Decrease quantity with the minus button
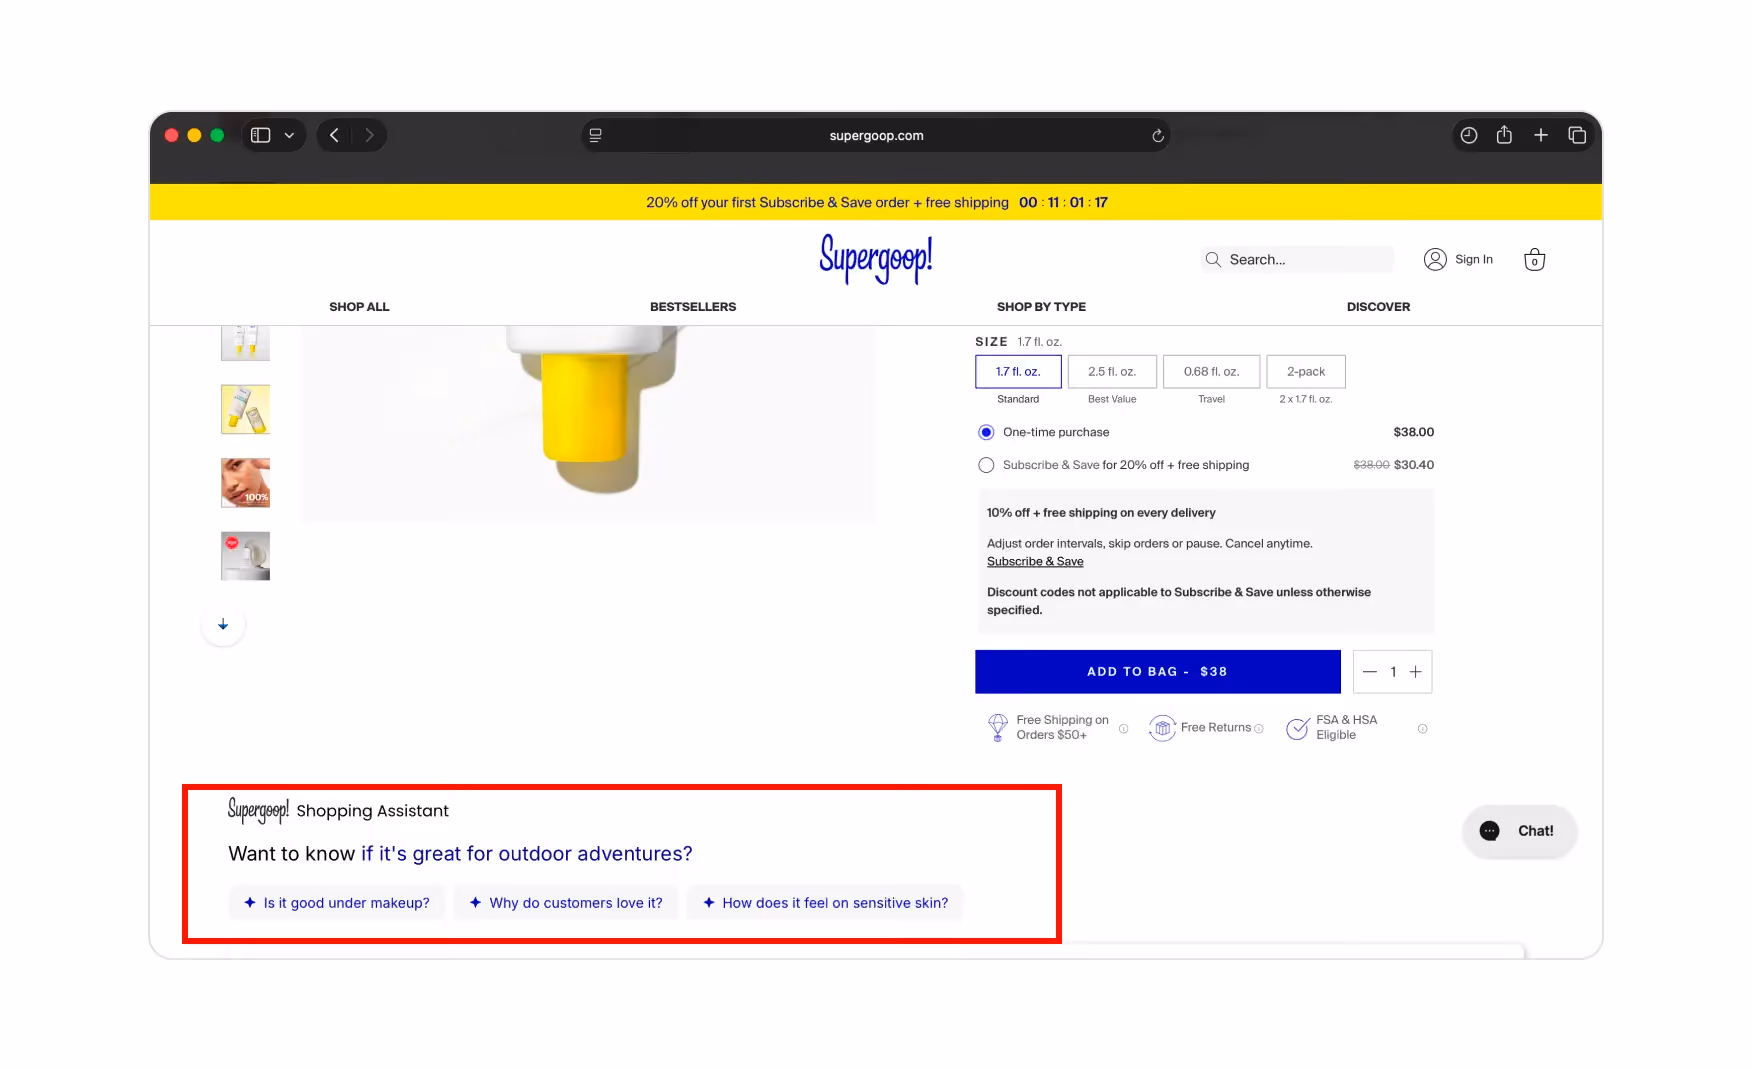 1370,672
